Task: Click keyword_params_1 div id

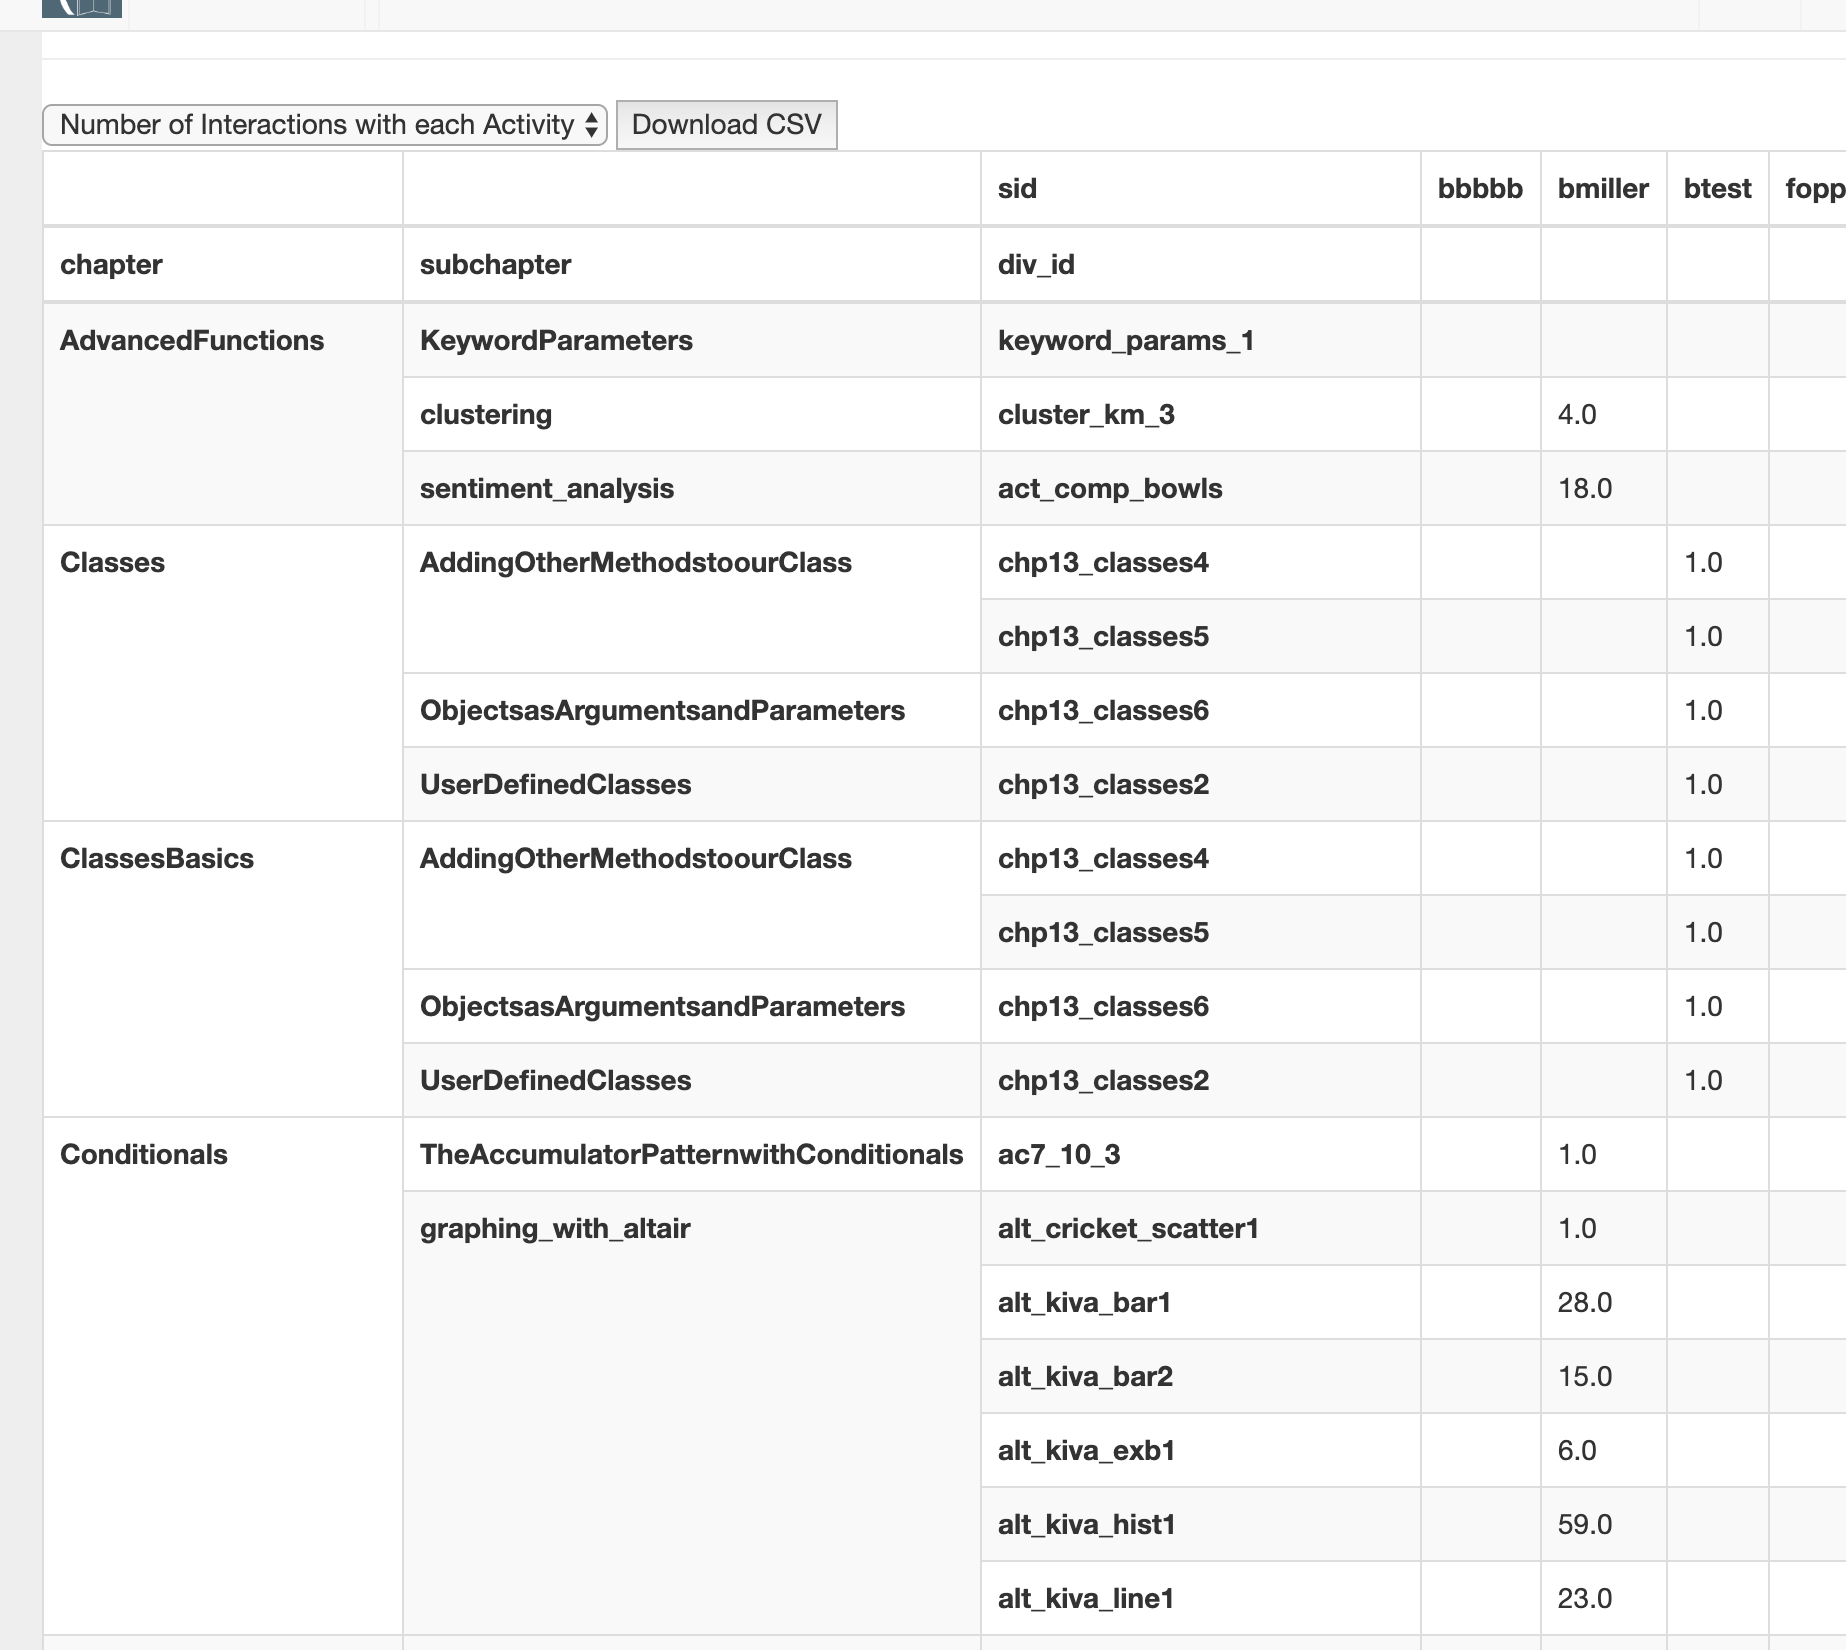Action: click(x=1201, y=340)
